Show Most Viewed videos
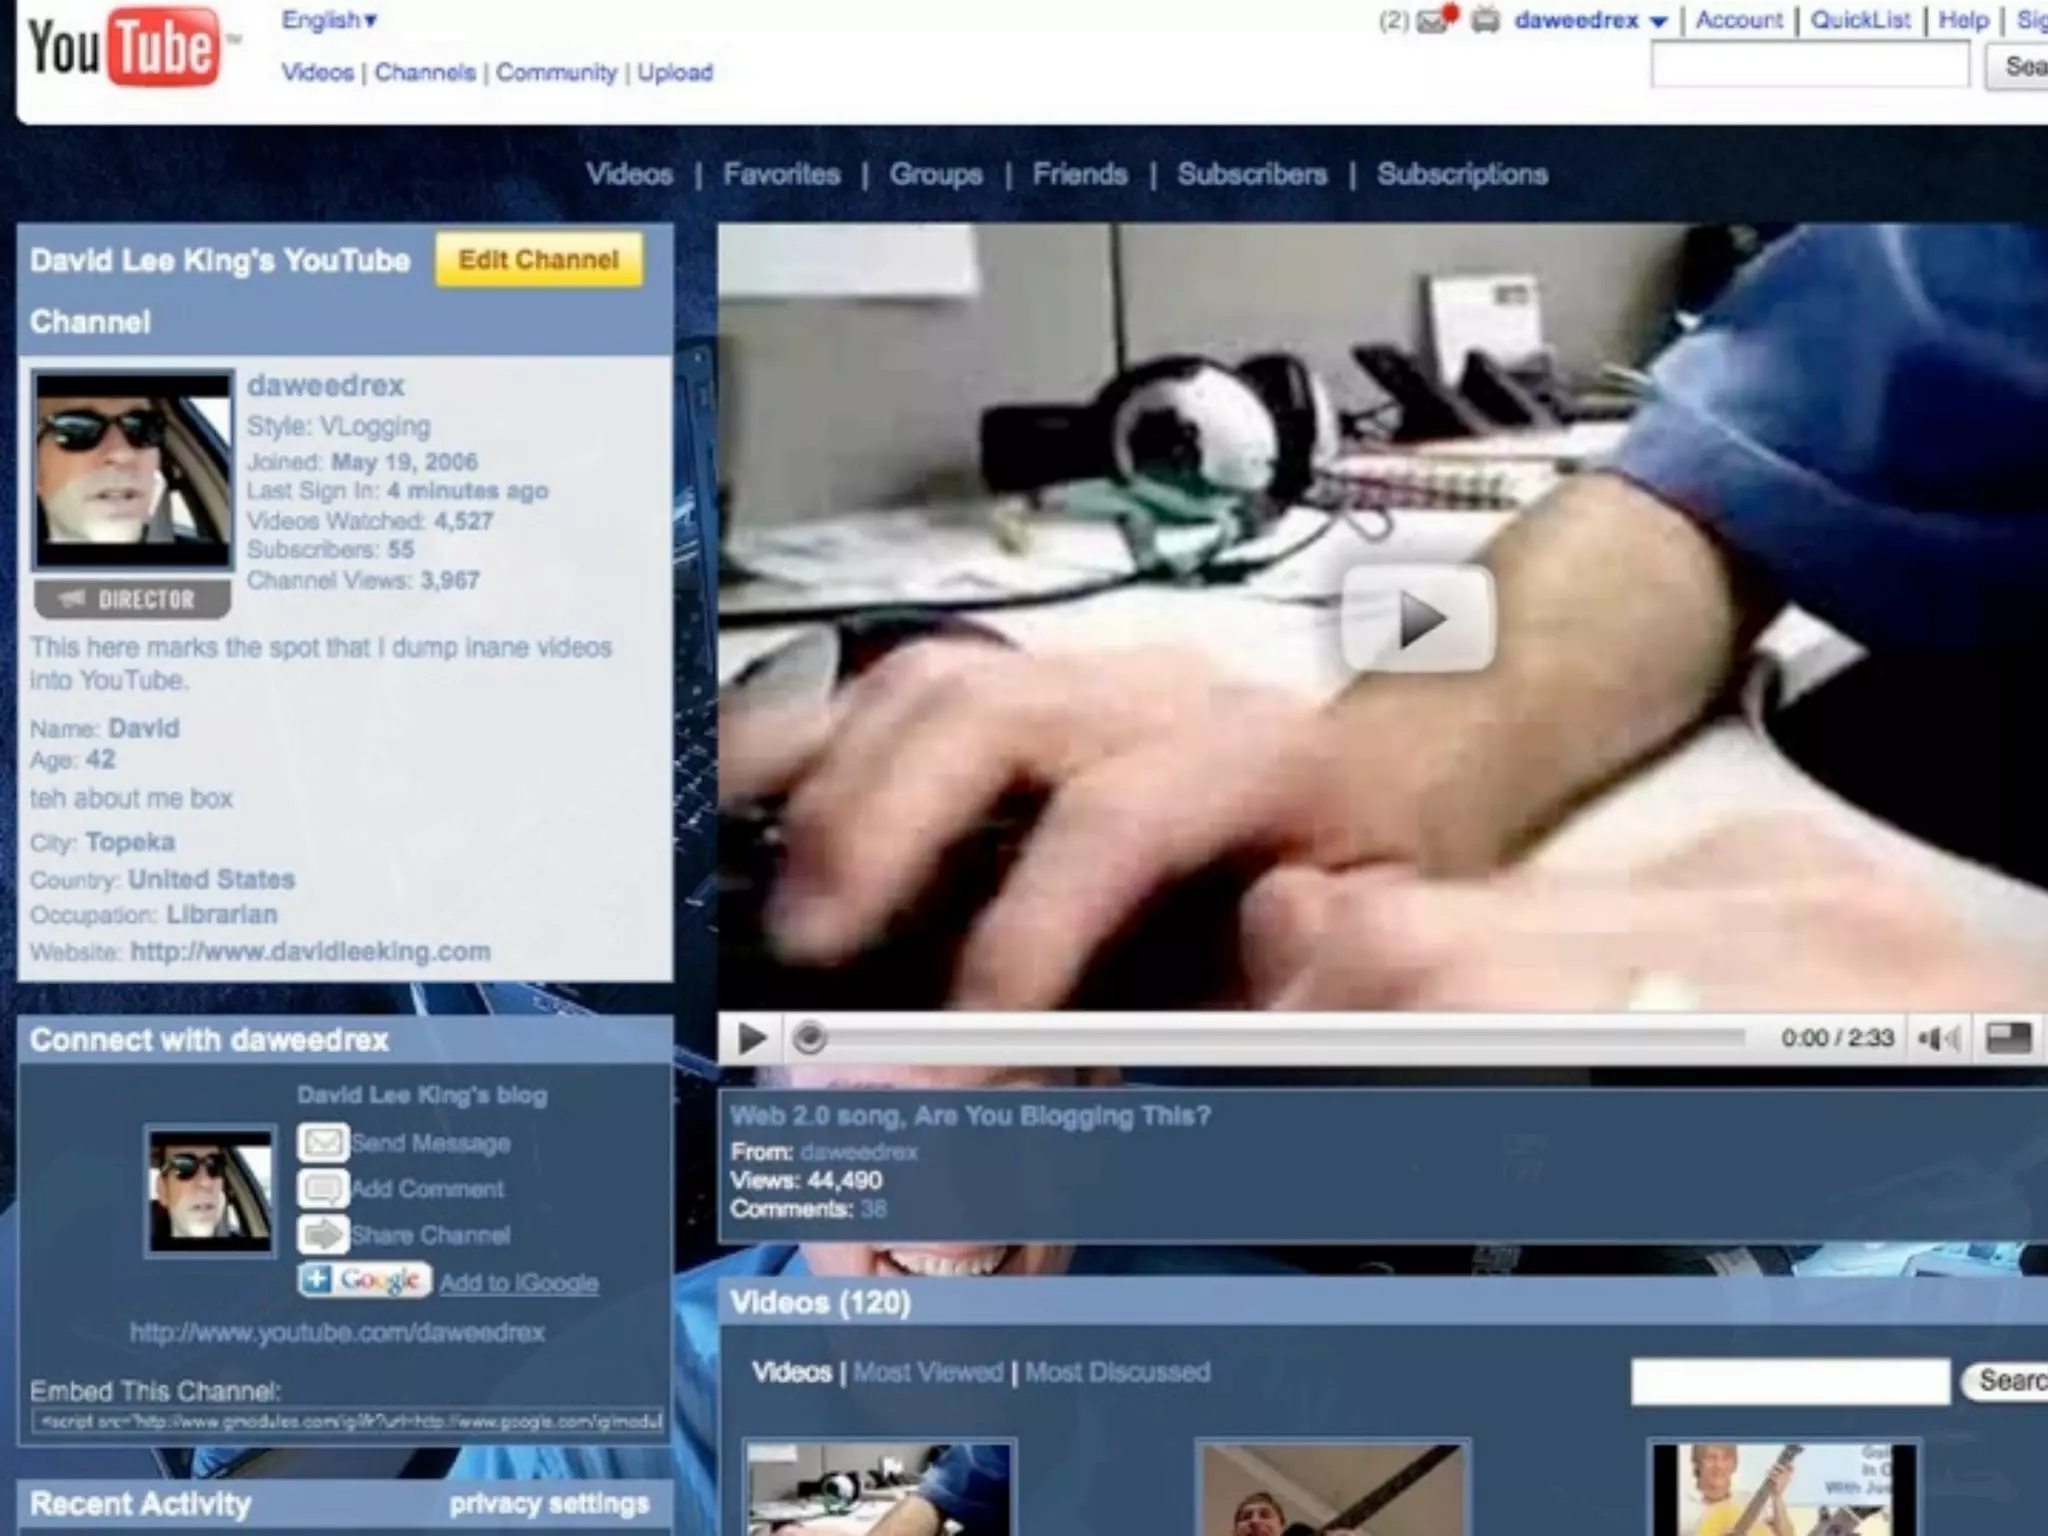 point(928,1372)
